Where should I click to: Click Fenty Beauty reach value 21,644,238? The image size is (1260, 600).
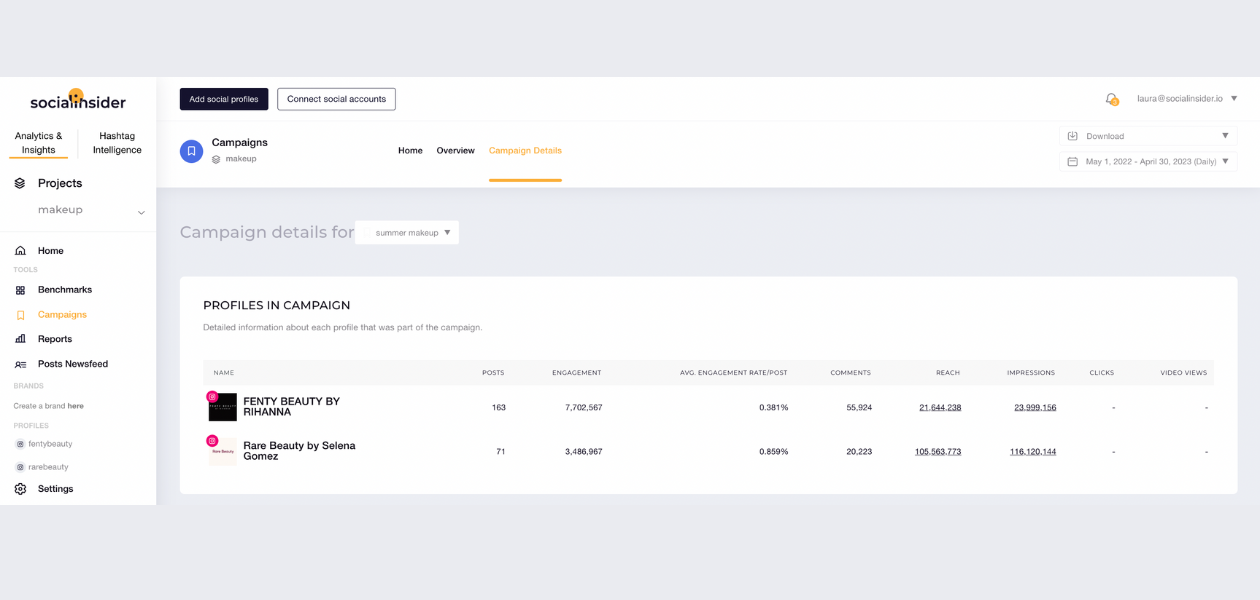pos(940,408)
